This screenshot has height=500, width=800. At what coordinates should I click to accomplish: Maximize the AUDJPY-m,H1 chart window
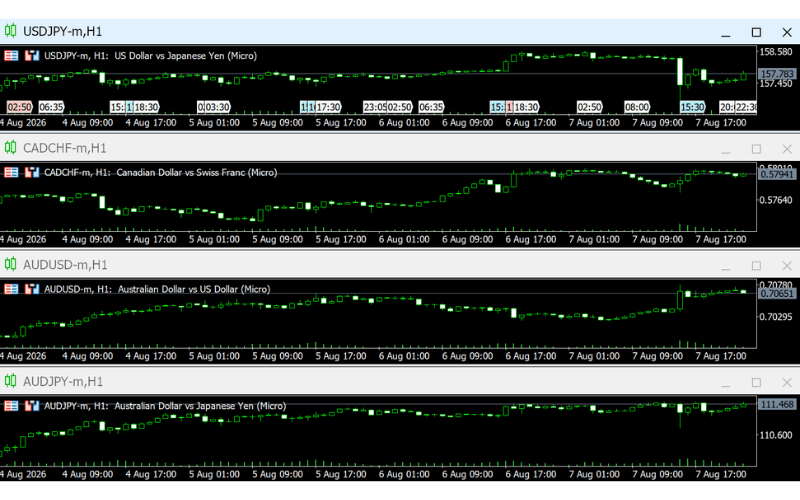click(756, 383)
